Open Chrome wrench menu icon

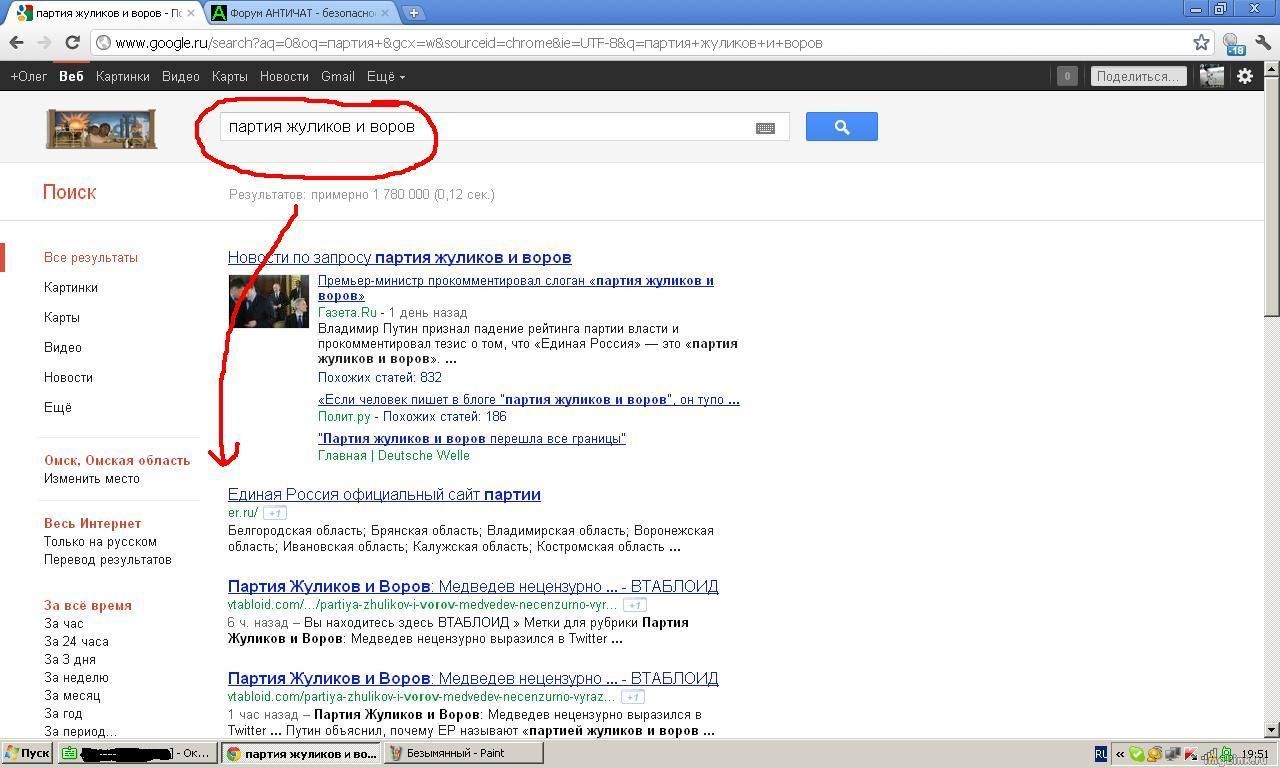point(1263,43)
